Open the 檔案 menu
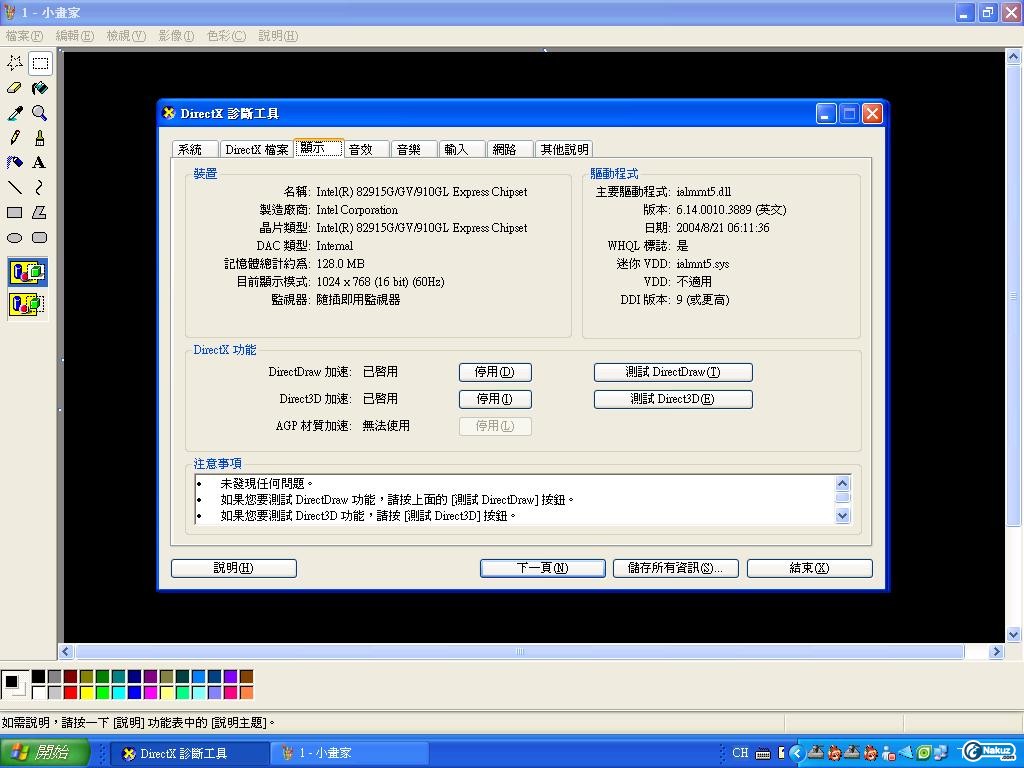 pyautogui.click(x=24, y=36)
